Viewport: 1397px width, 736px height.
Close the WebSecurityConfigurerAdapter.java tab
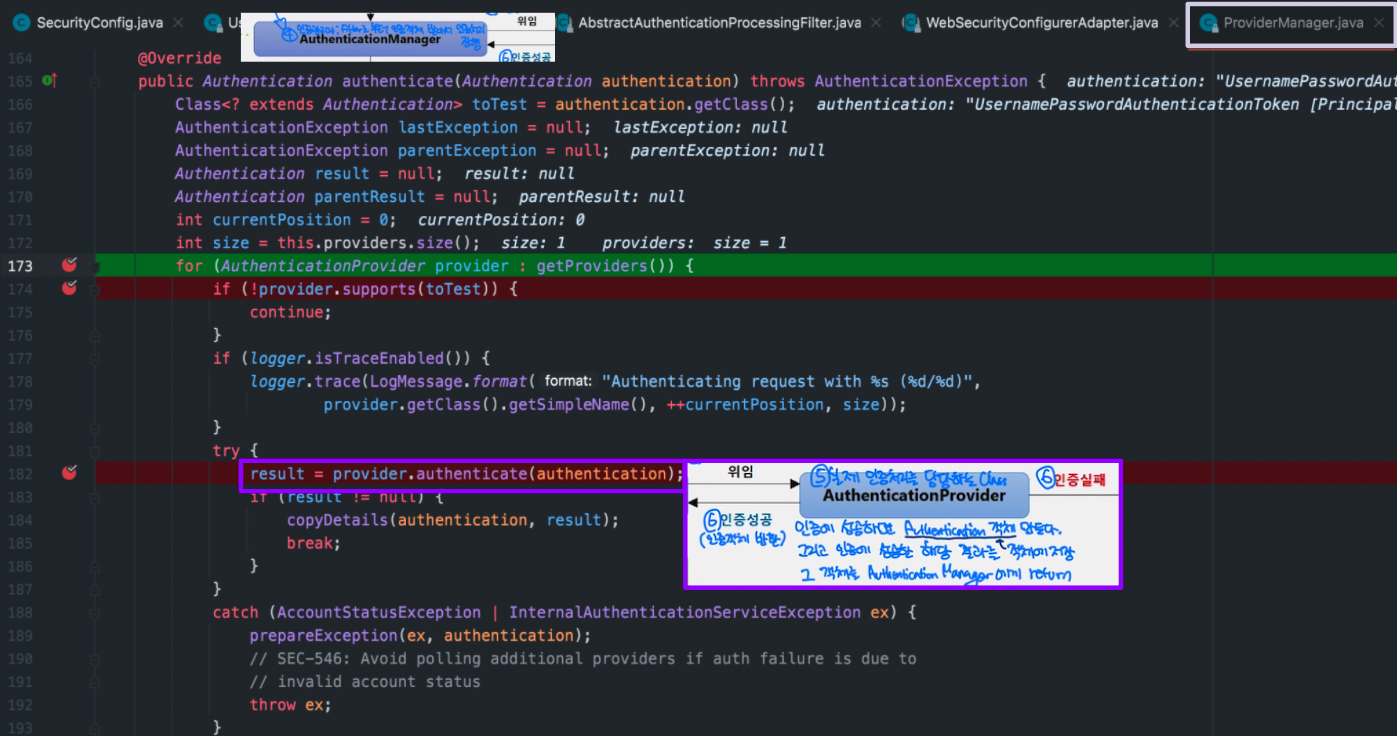coord(1173,22)
